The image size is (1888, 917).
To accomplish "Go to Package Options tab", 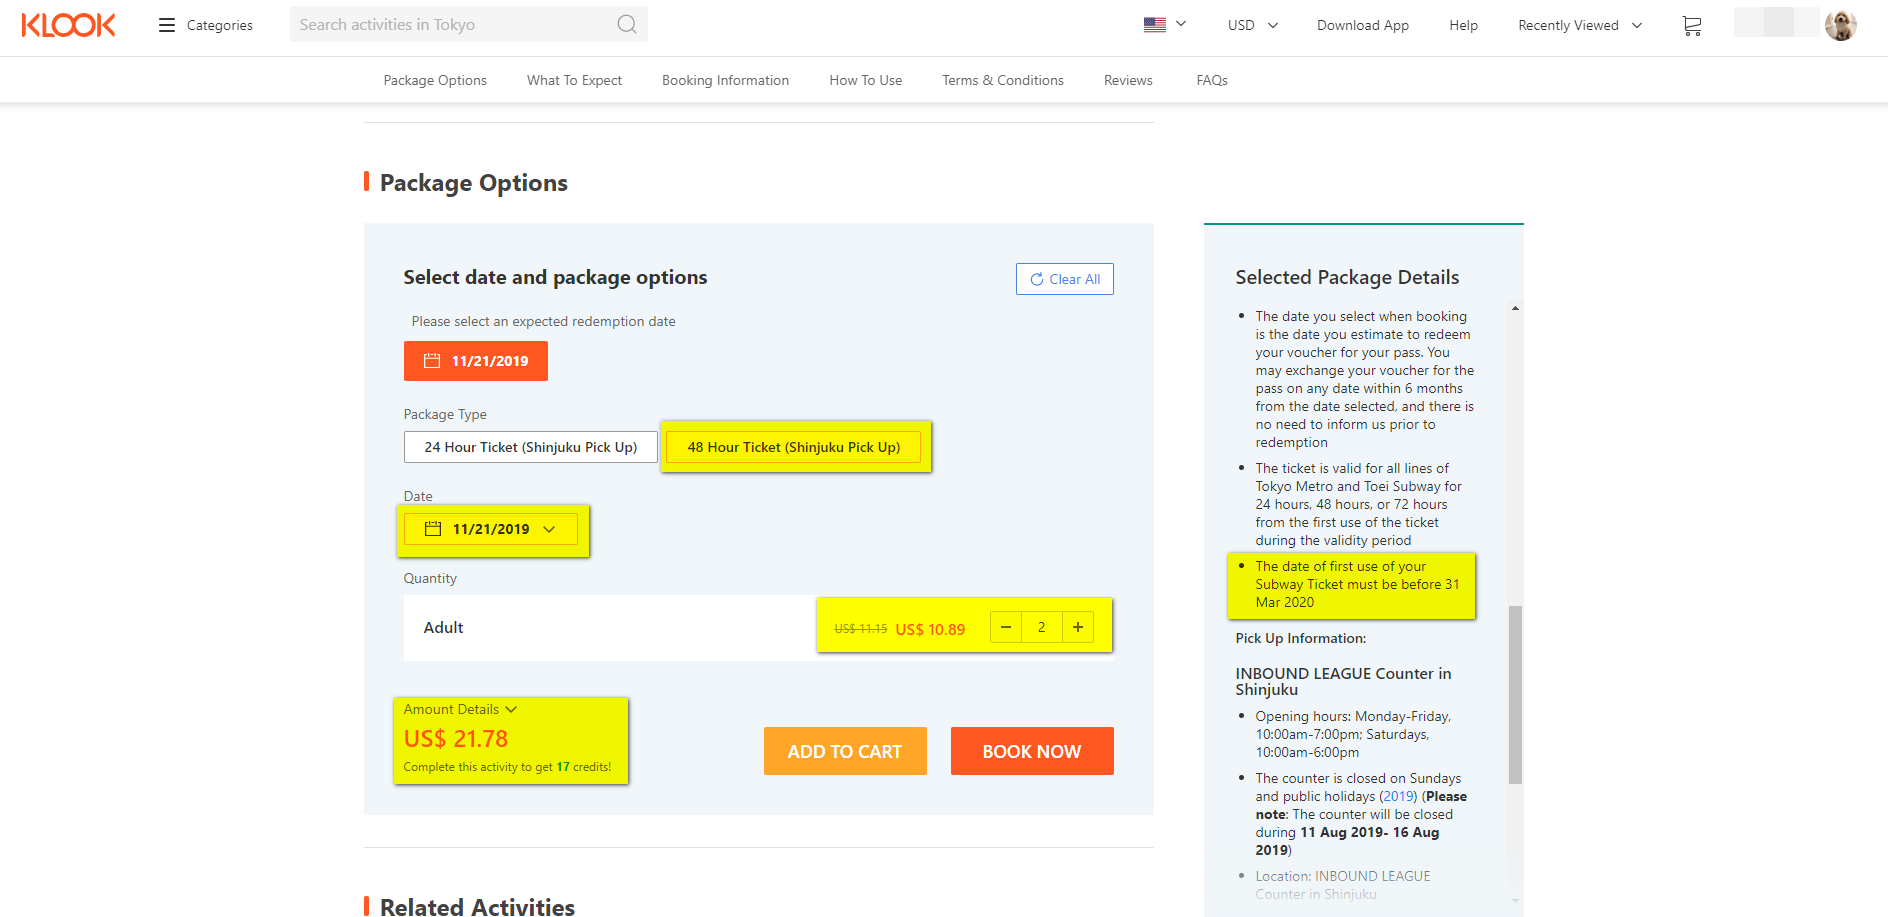I will tap(435, 80).
